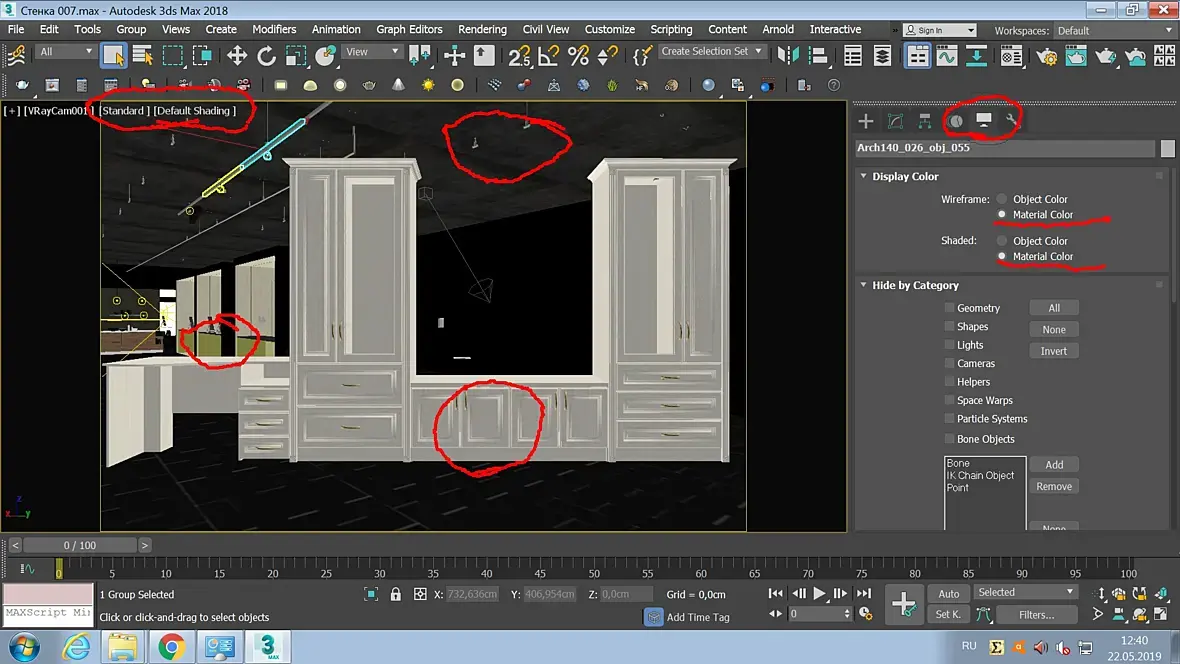Select the Move tool in main toolbar
The image size is (1180, 664).
point(237,55)
